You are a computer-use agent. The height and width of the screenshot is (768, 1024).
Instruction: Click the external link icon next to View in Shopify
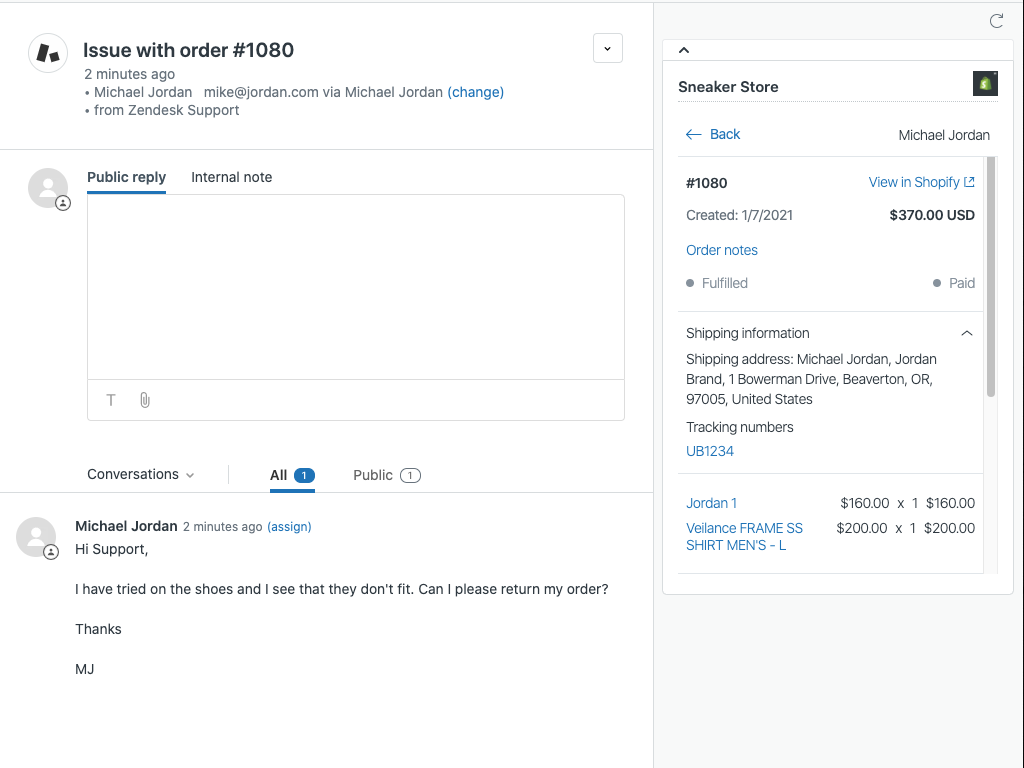pyautogui.click(x=967, y=181)
